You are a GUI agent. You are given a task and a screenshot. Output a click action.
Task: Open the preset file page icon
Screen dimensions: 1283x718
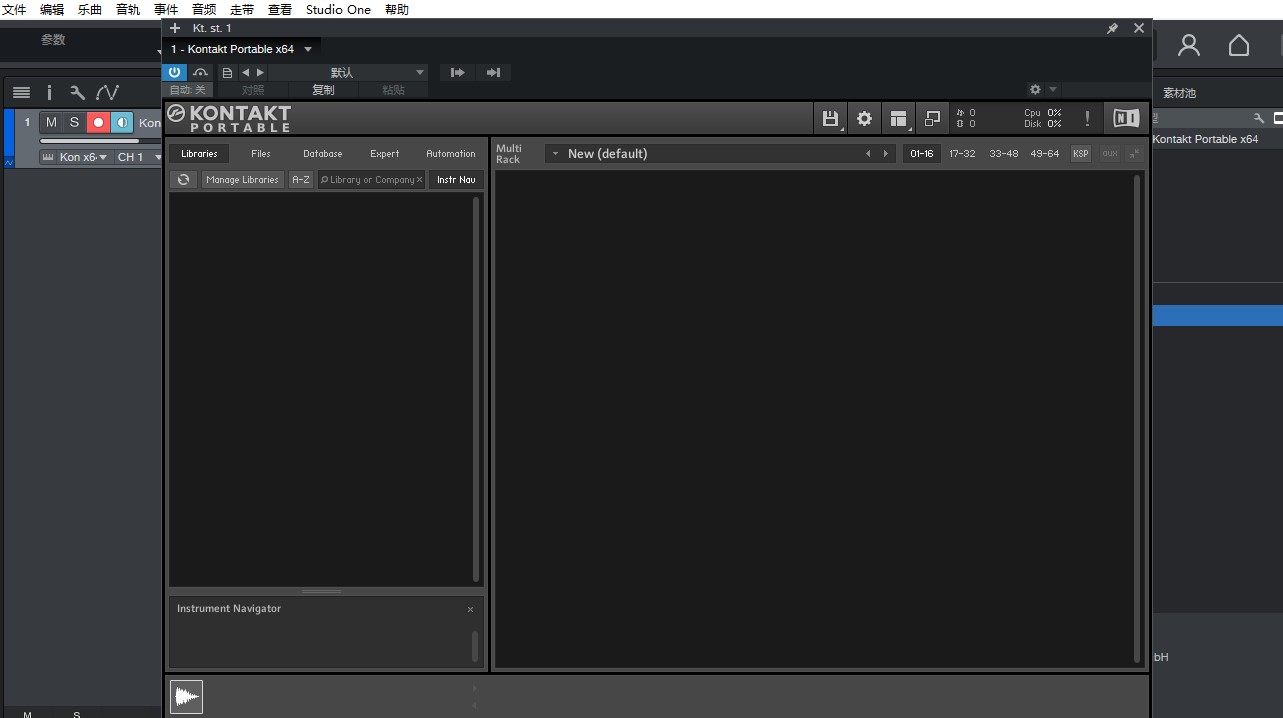click(x=227, y=72)
